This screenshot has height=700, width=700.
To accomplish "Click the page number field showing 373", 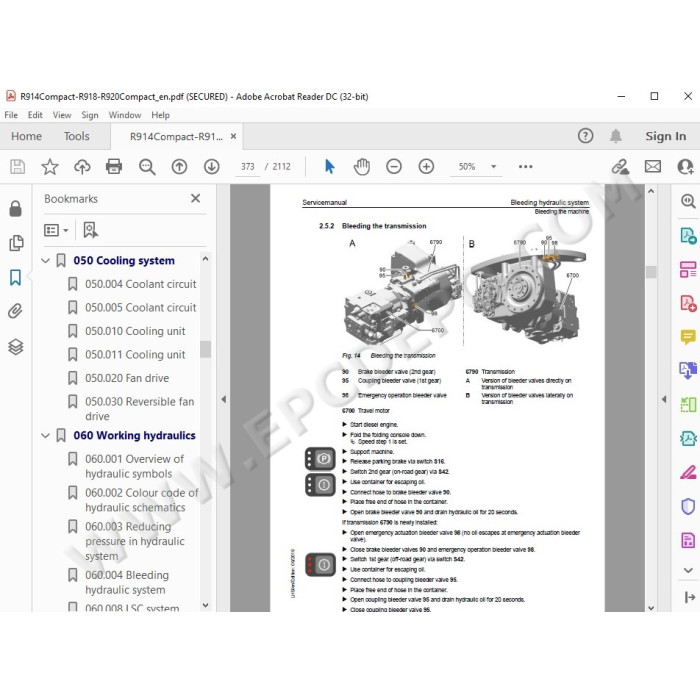I will 248,167.
